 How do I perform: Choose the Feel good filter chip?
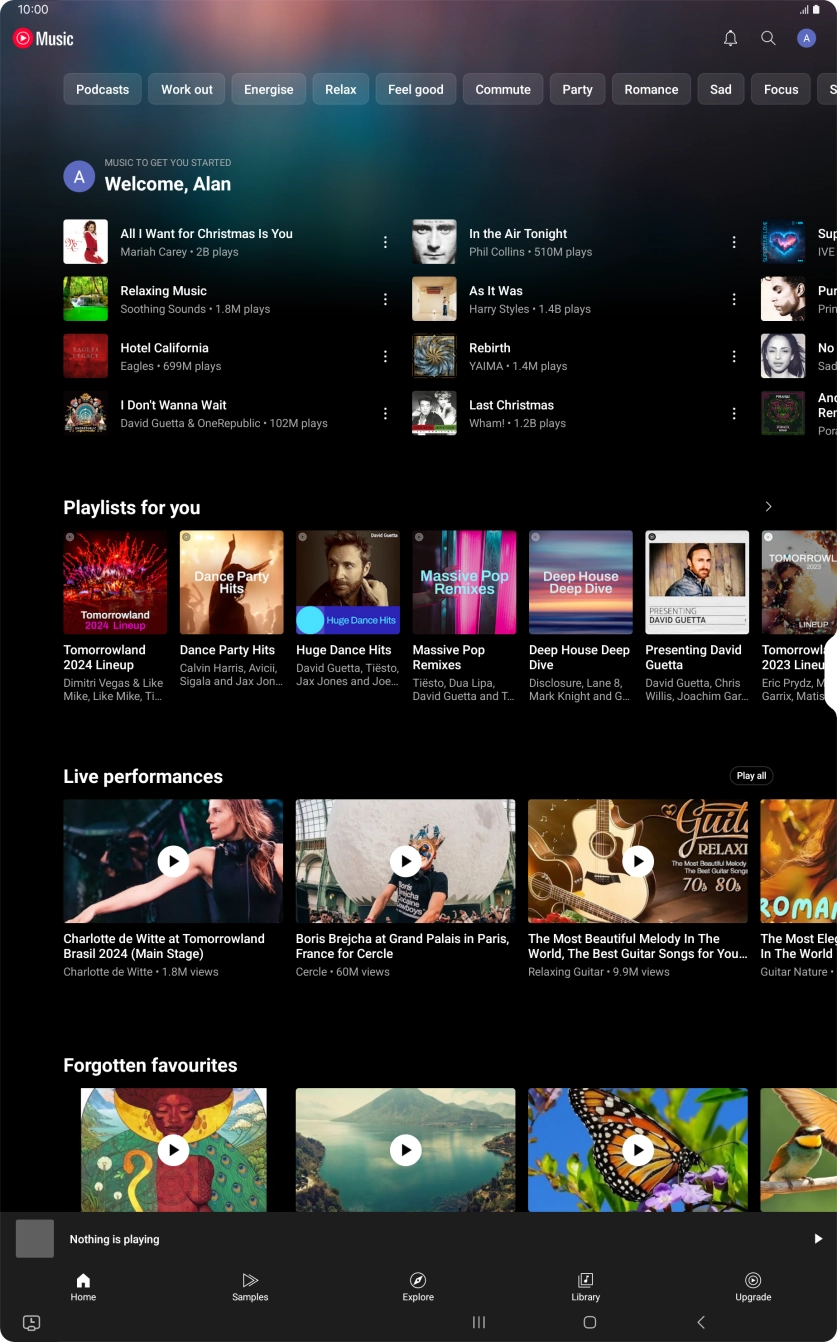415,89
